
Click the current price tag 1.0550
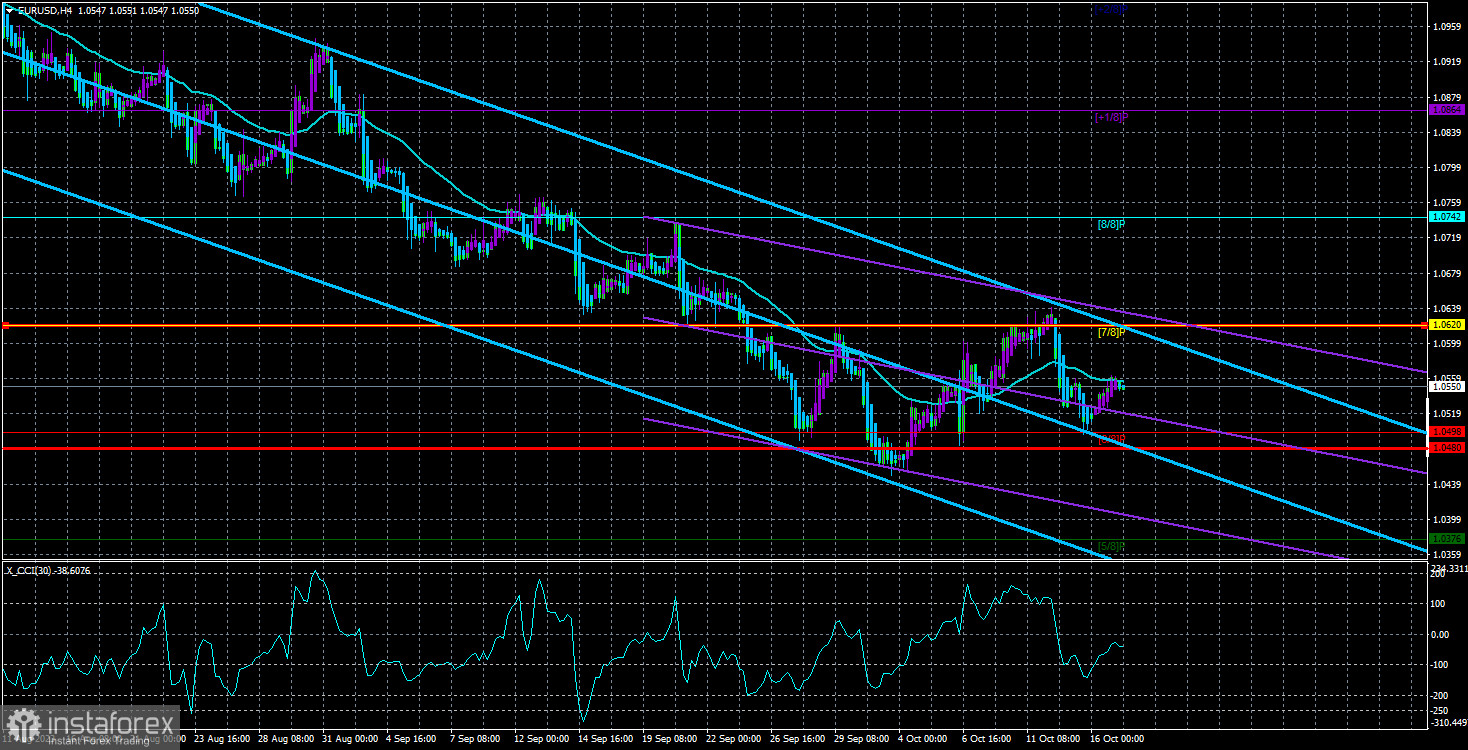1447,386
